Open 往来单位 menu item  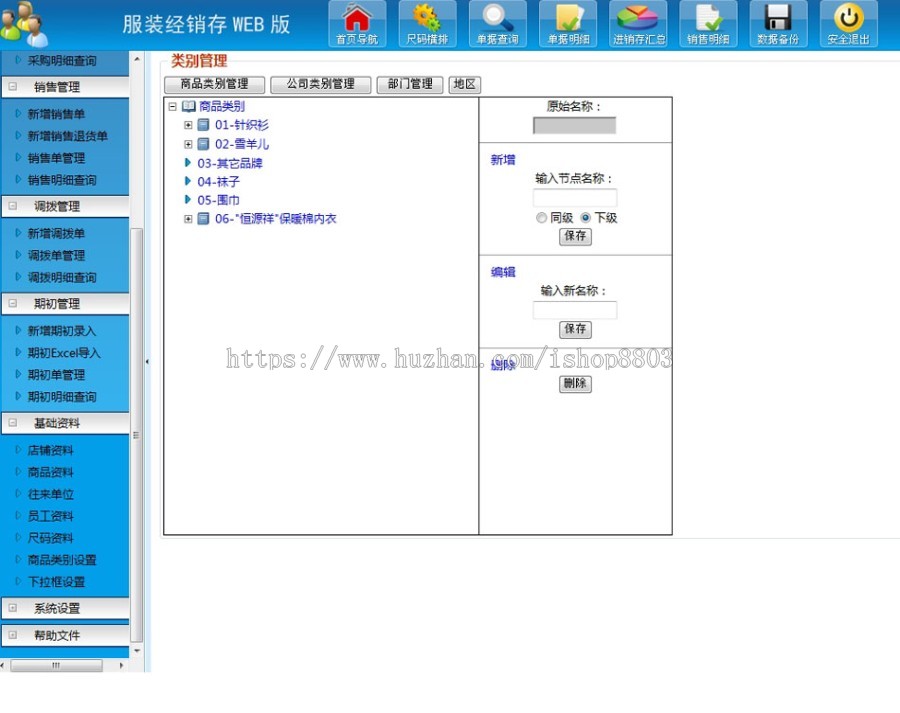click(51, 494)
